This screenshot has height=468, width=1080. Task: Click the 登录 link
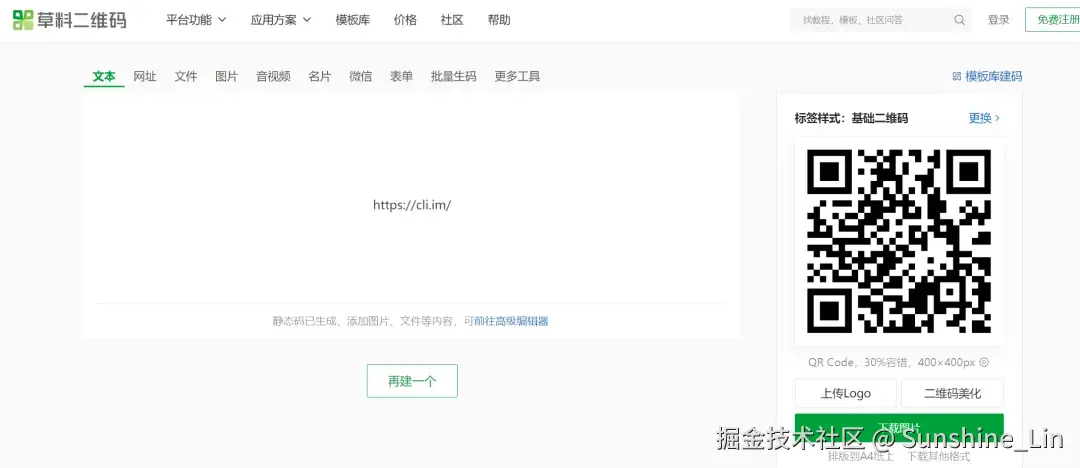click(x=999, y=20)
